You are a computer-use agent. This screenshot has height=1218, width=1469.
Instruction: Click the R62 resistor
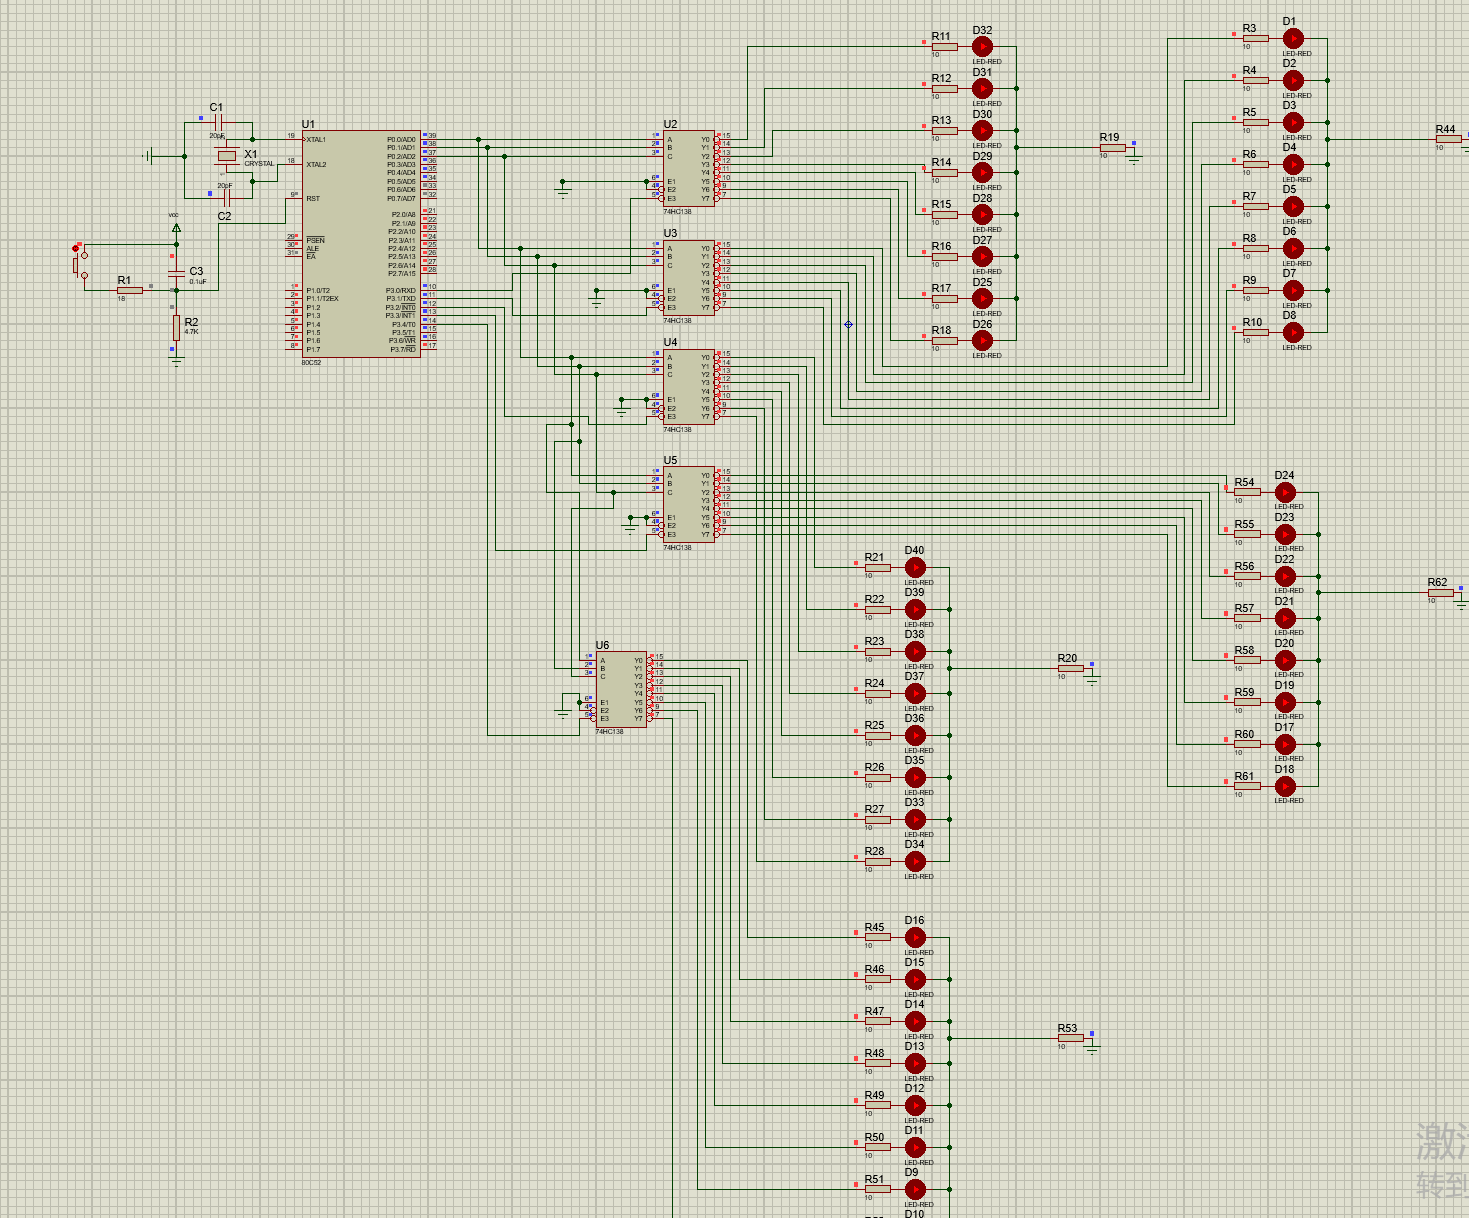pos(1440,593)
